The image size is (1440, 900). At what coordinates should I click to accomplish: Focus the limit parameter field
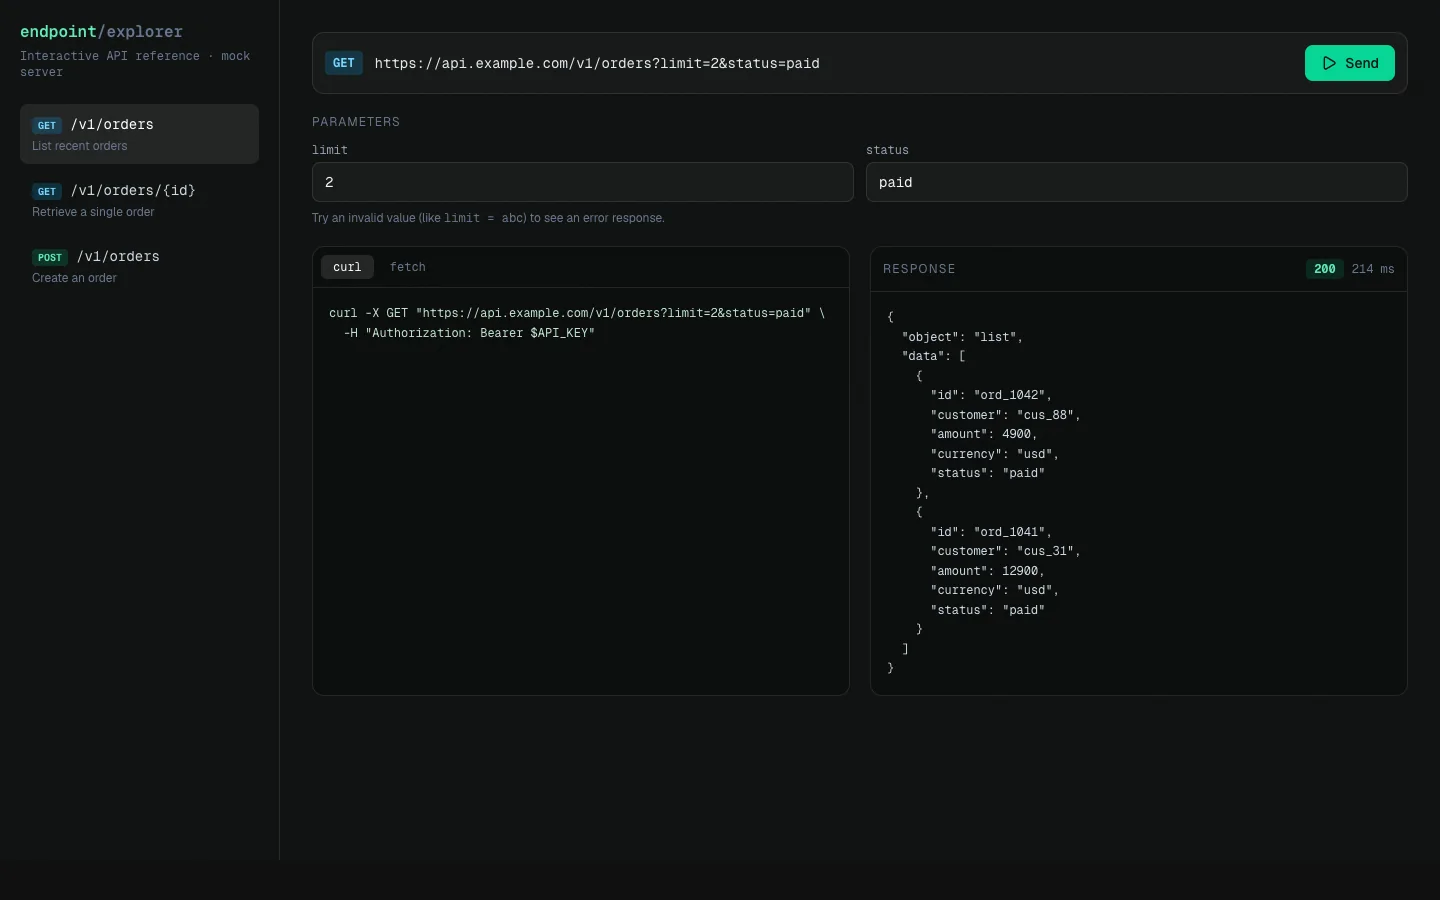click(582, 182)
